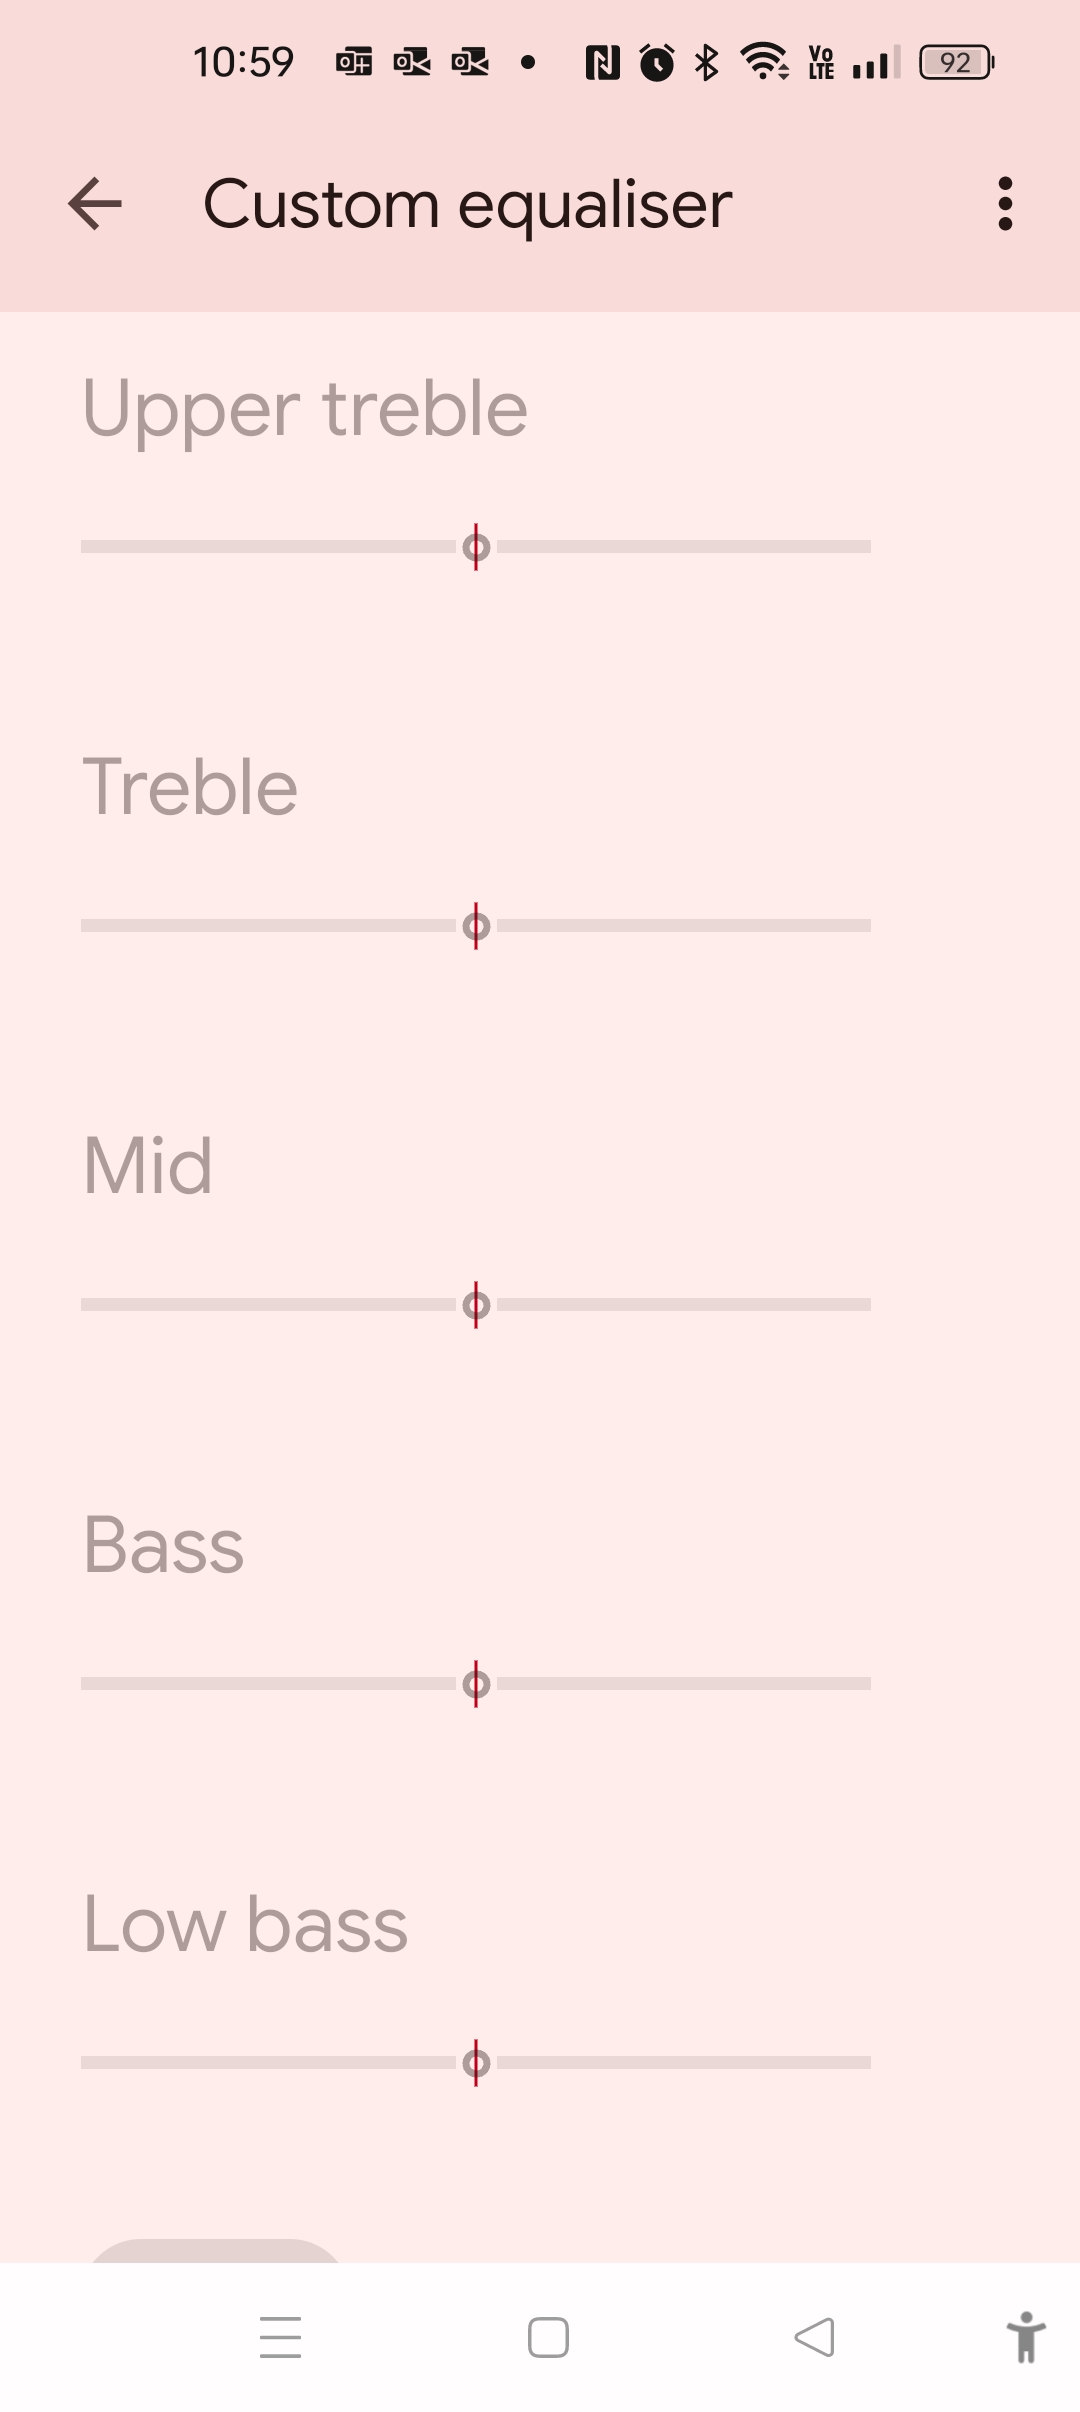
Task: Click the Low bass slider thumb
Action: (476, 2063)
